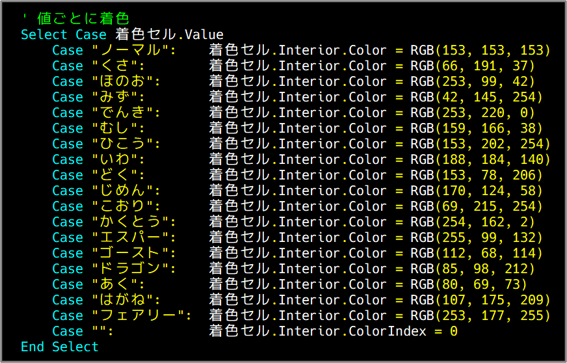Click the string "はがね"
The width and height of the screenshot is (567, 363).
[x=122, y=300]
